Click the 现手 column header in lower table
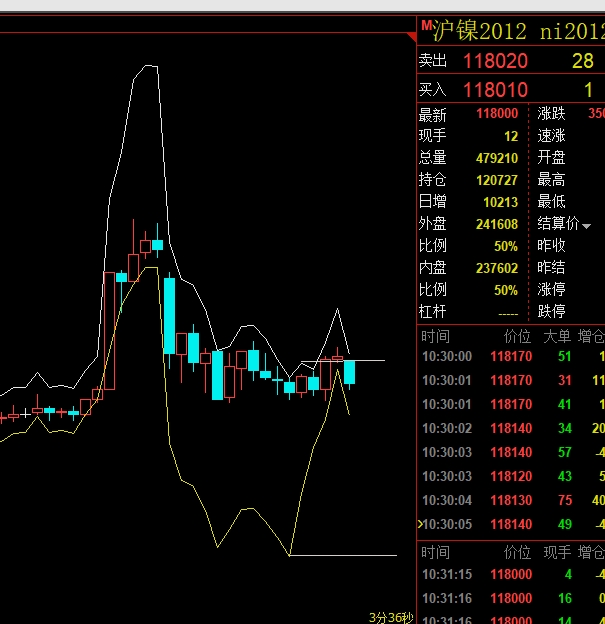605x624 pixels. click(x=555, y=552)
